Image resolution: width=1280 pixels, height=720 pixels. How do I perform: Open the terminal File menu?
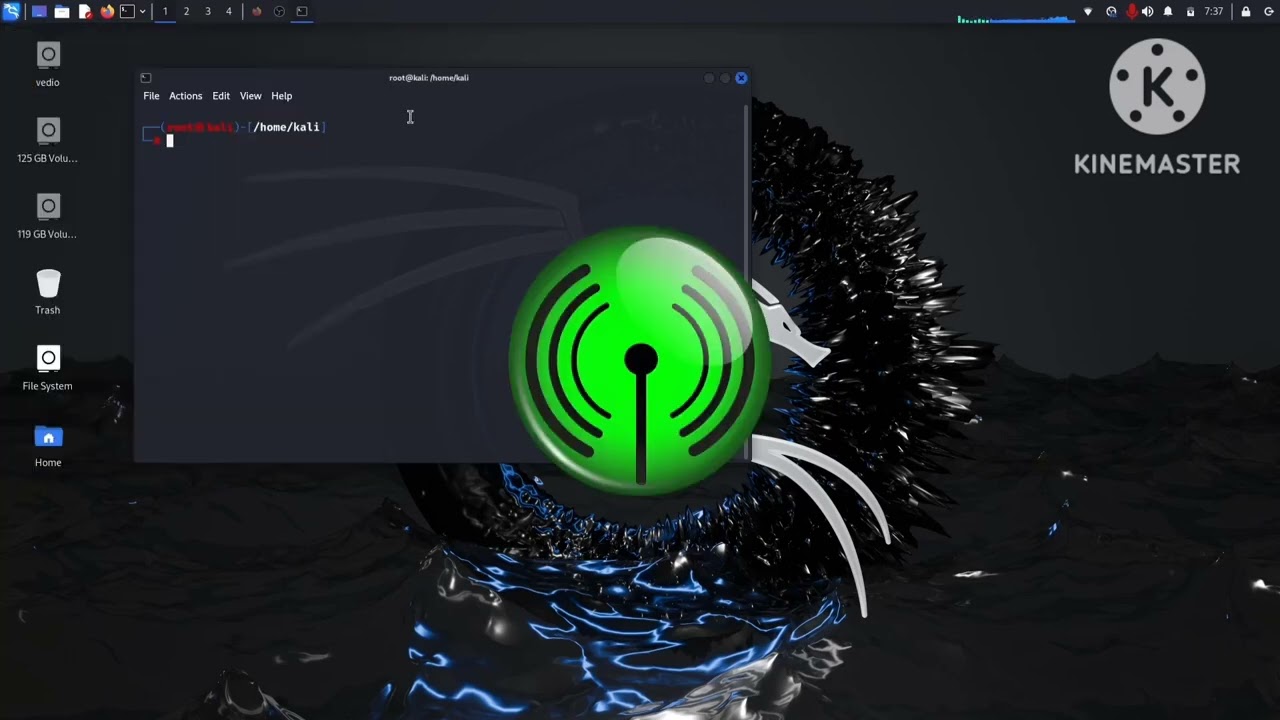[151, 96]
